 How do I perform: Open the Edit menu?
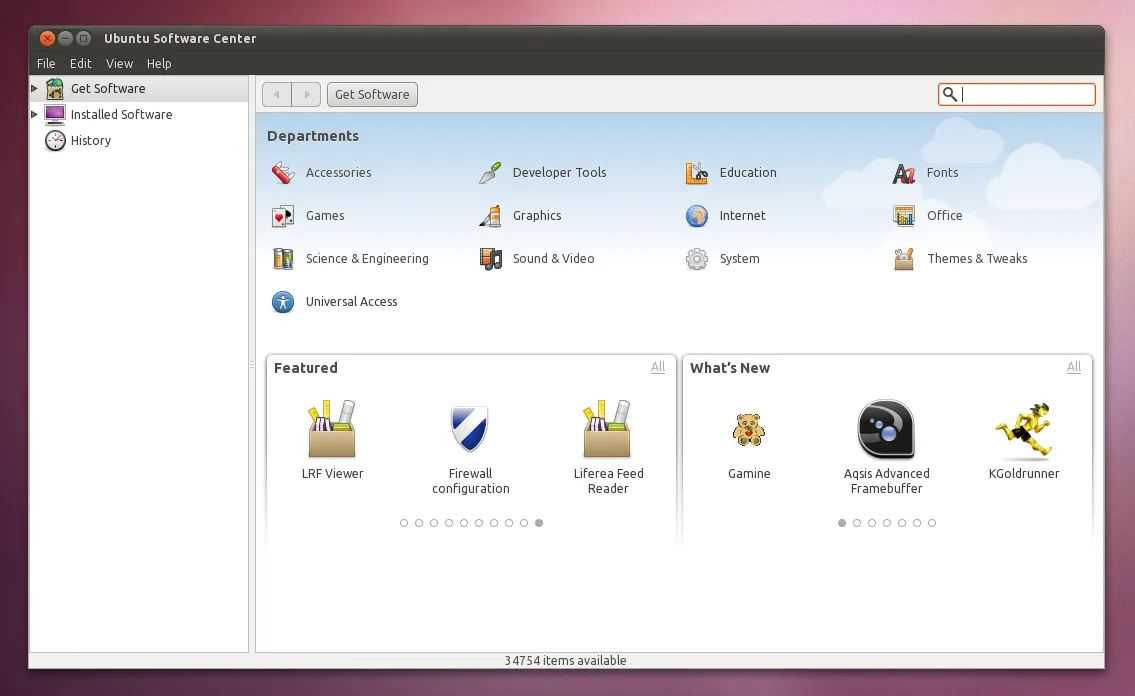80,64
